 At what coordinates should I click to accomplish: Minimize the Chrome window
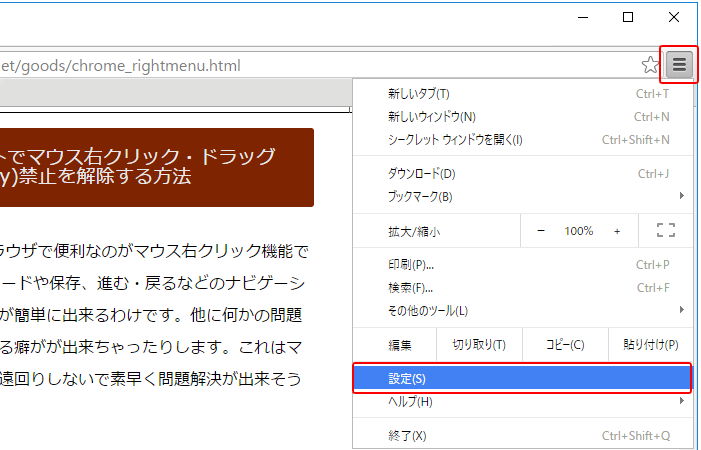point(583,17)
